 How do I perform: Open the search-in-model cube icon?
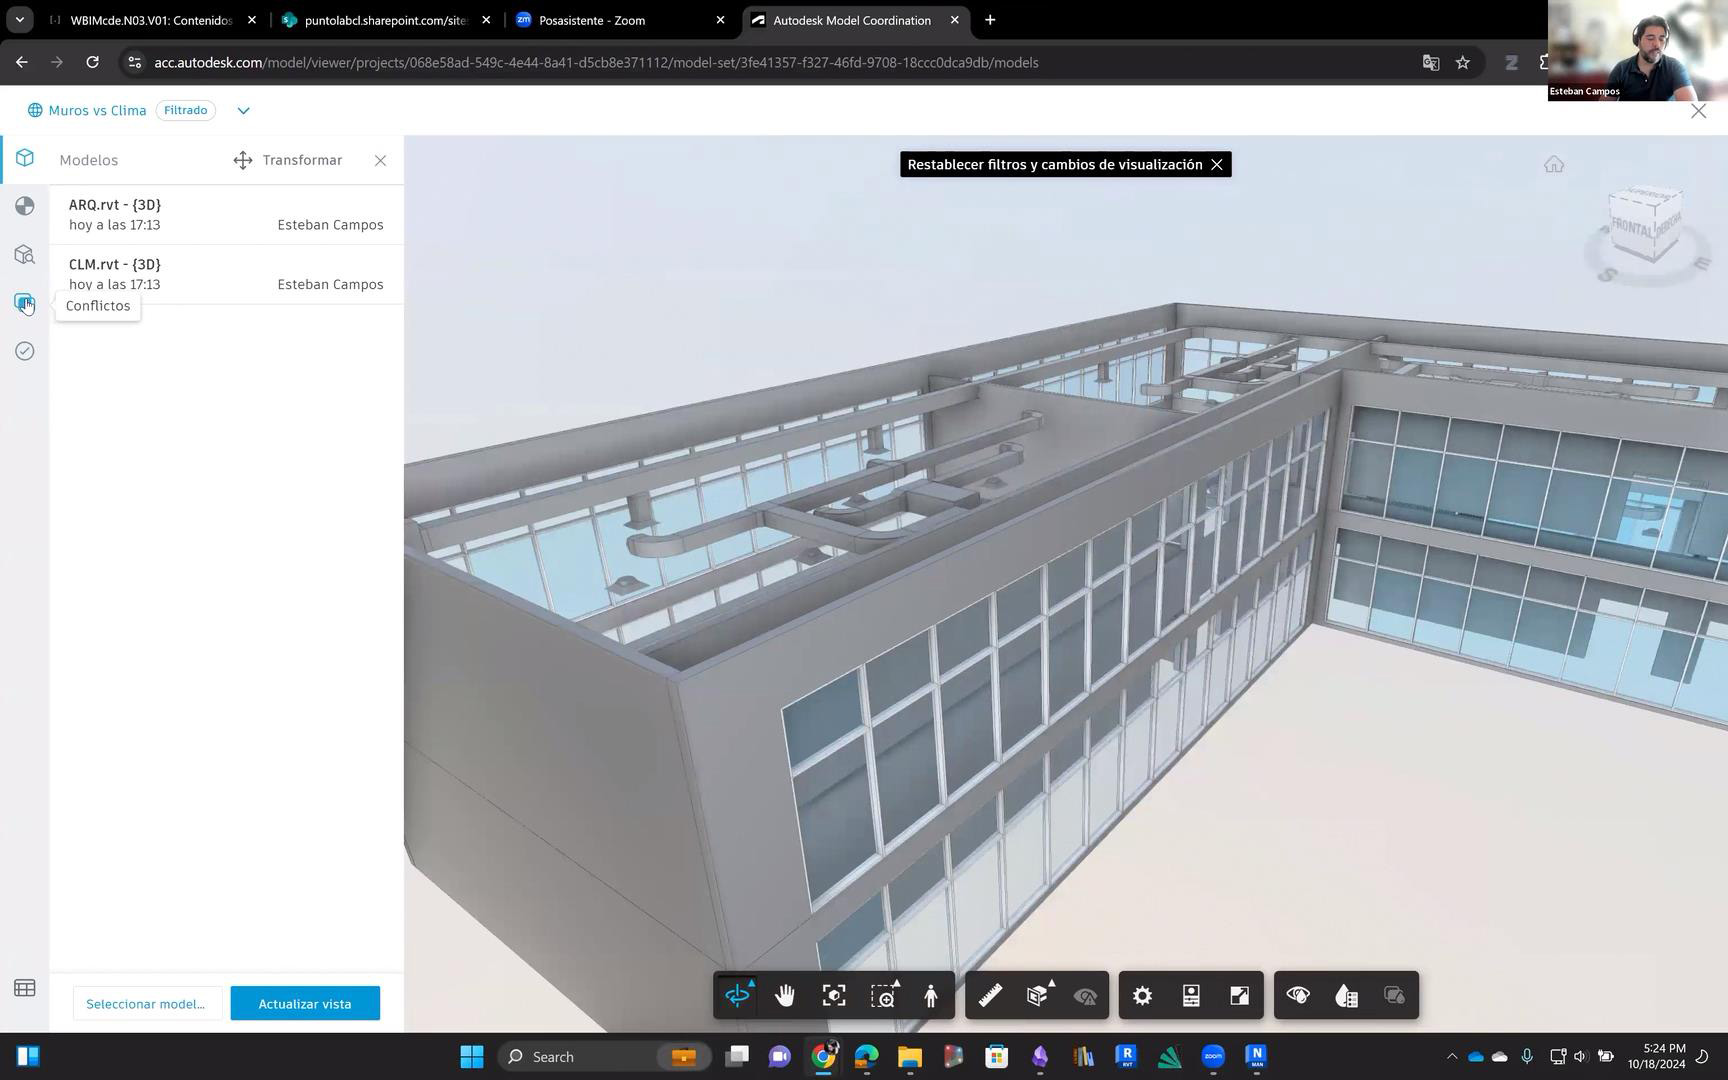point(24,254)
